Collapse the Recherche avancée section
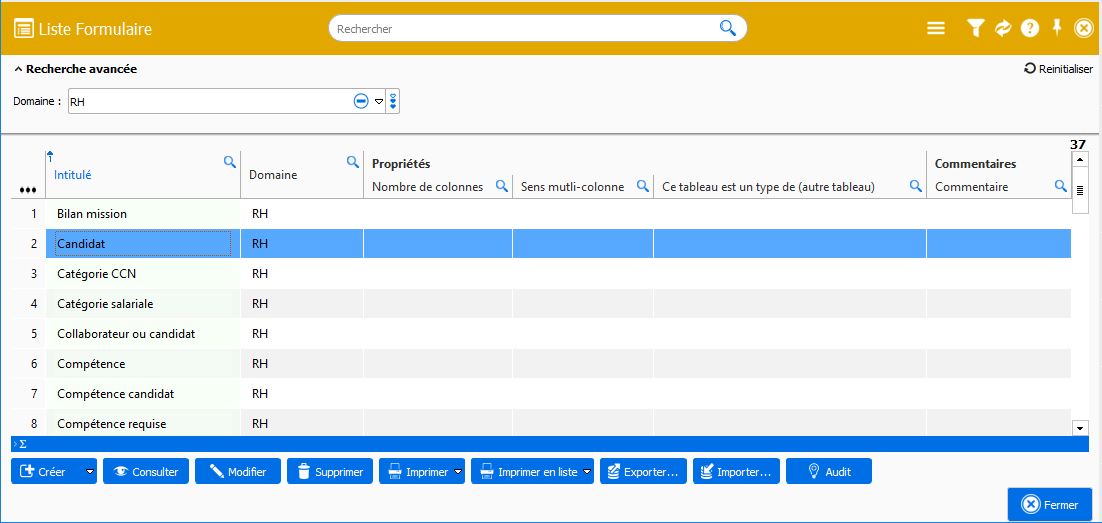The height and width of the screenshot is (523, 1102). pyautogui.click(x=18, y=70)
